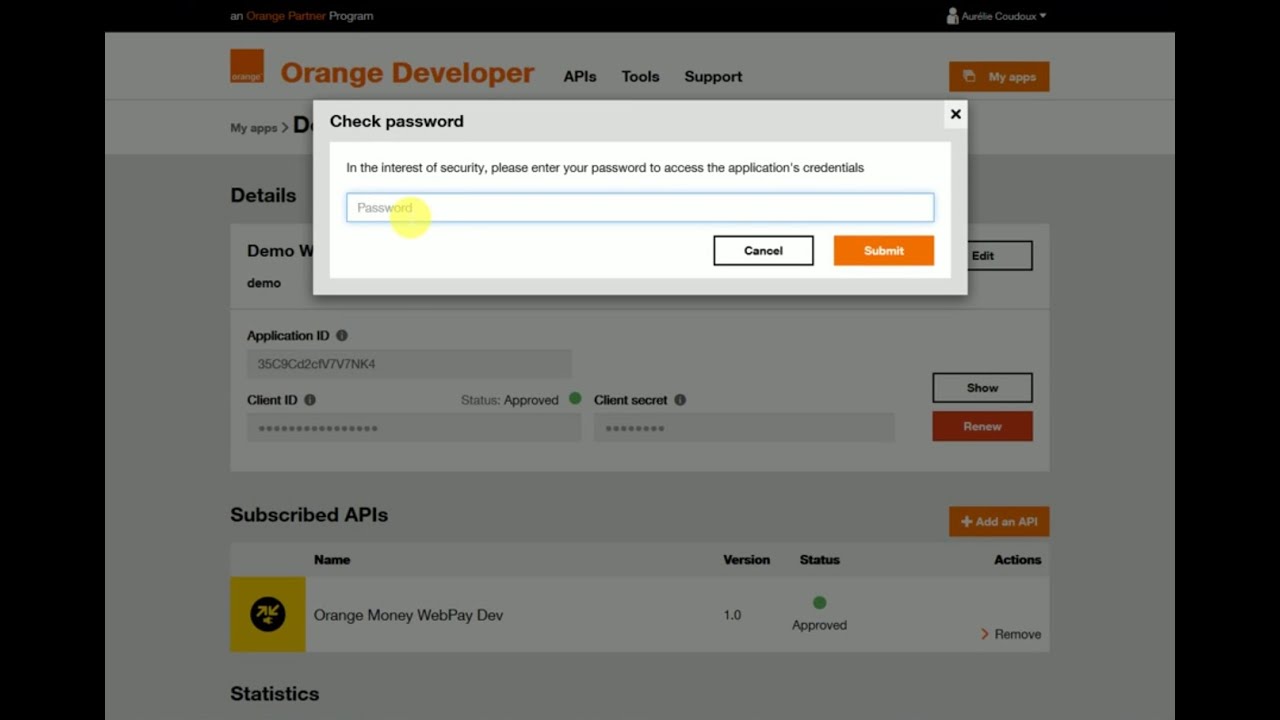Cancel the Check password dialog
Screen dimensions: 1280x720
click(x=763, y=251)
